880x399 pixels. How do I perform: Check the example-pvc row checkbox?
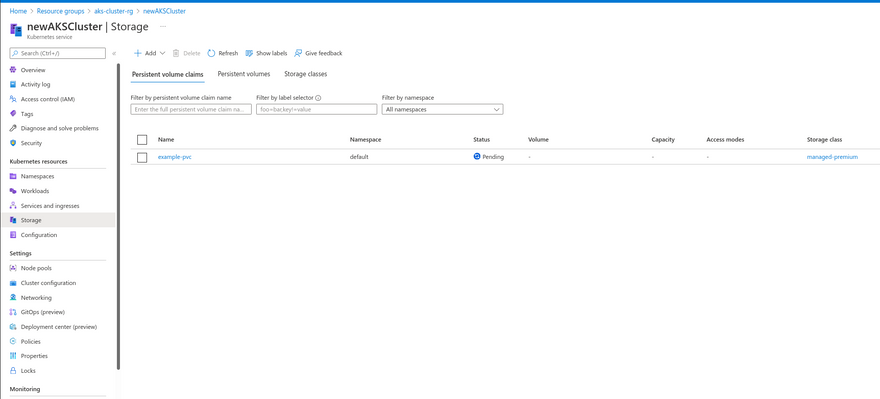click(142, 157)
